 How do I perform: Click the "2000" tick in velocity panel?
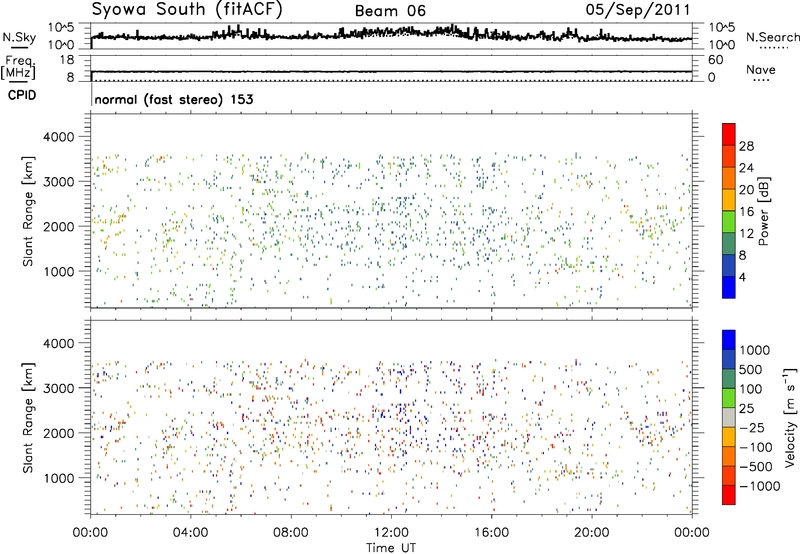coord(59,433)
